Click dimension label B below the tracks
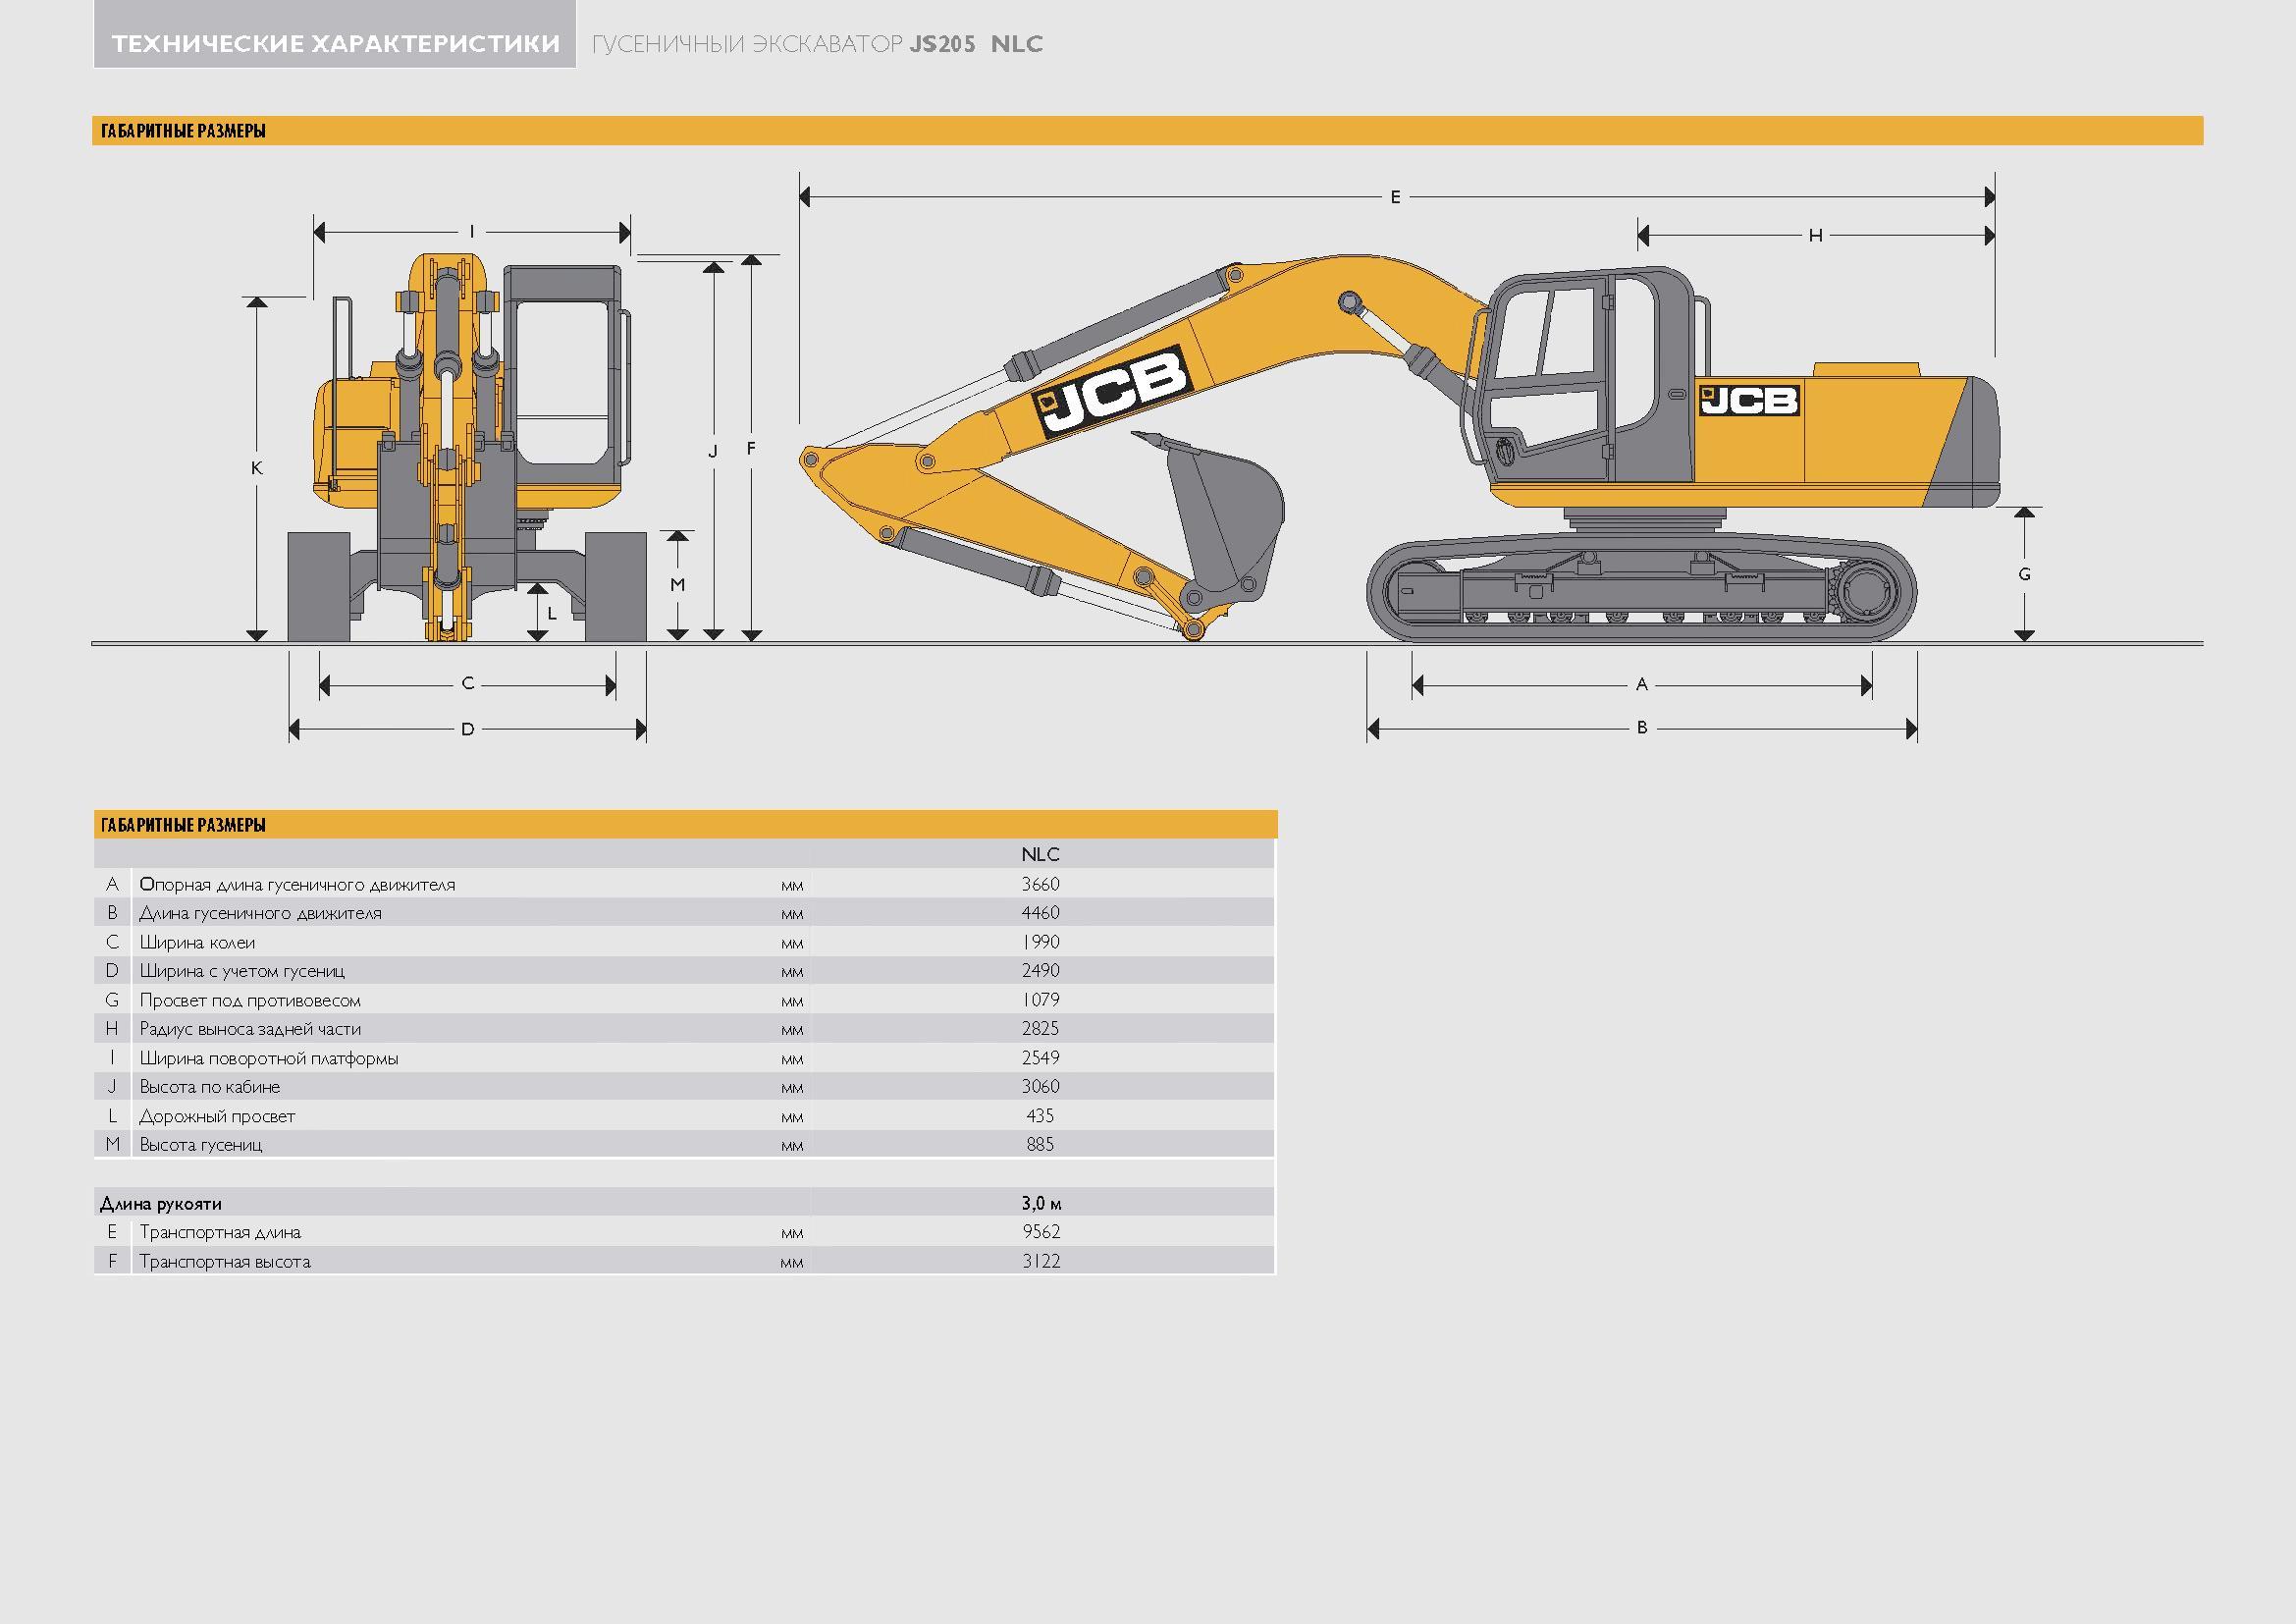2296x1624 pixels. pos(1641,728)
